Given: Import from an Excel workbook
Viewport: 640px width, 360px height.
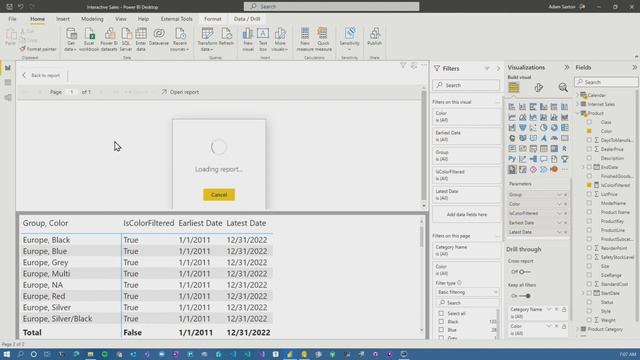Looking at the screenshot, I should (89, 40).
